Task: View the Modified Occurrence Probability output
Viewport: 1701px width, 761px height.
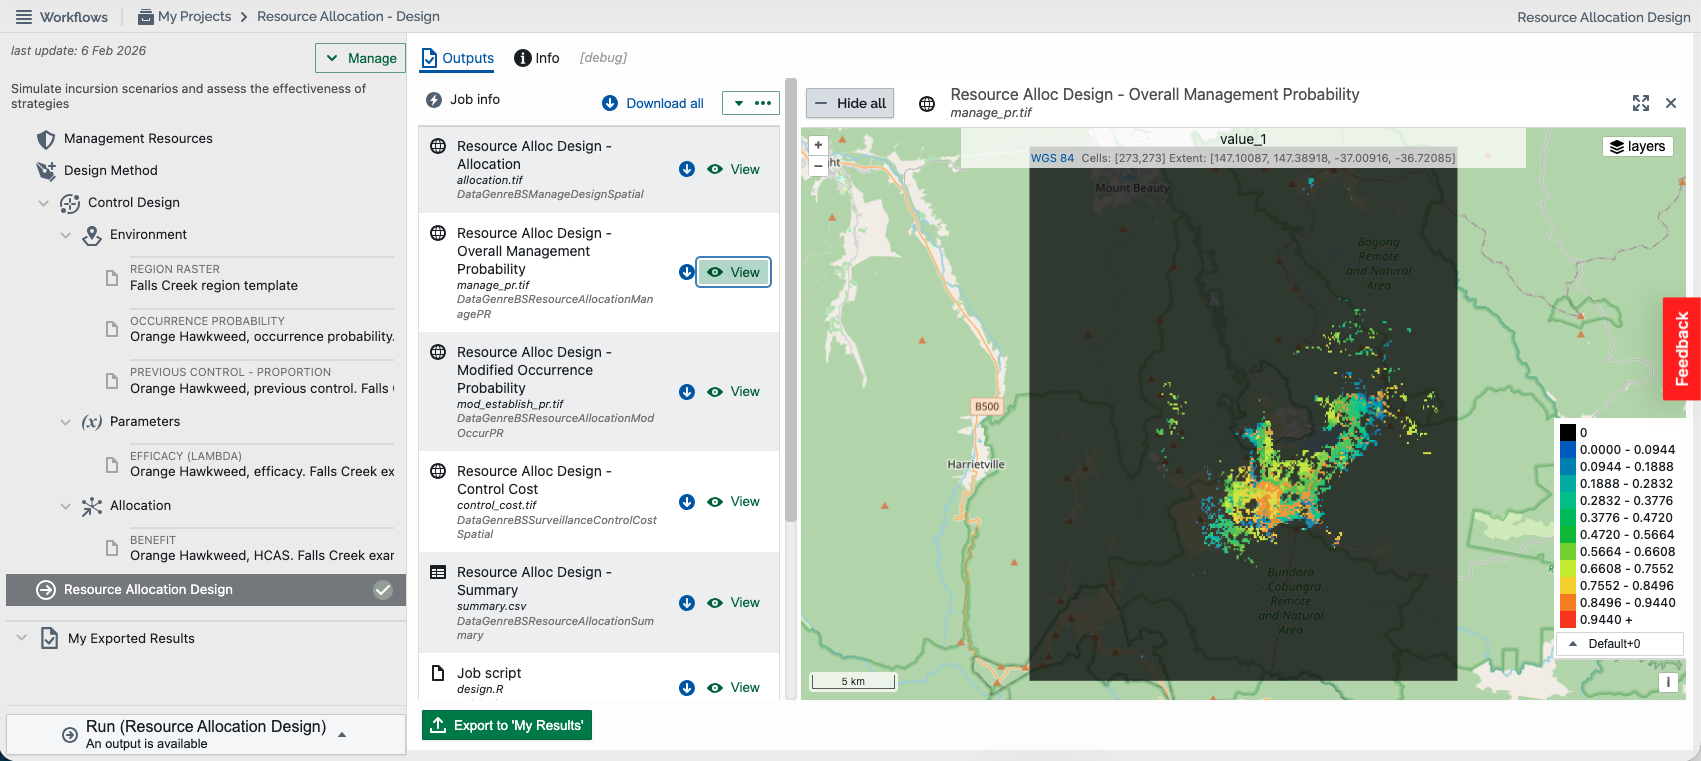Action: click(734, 392)
